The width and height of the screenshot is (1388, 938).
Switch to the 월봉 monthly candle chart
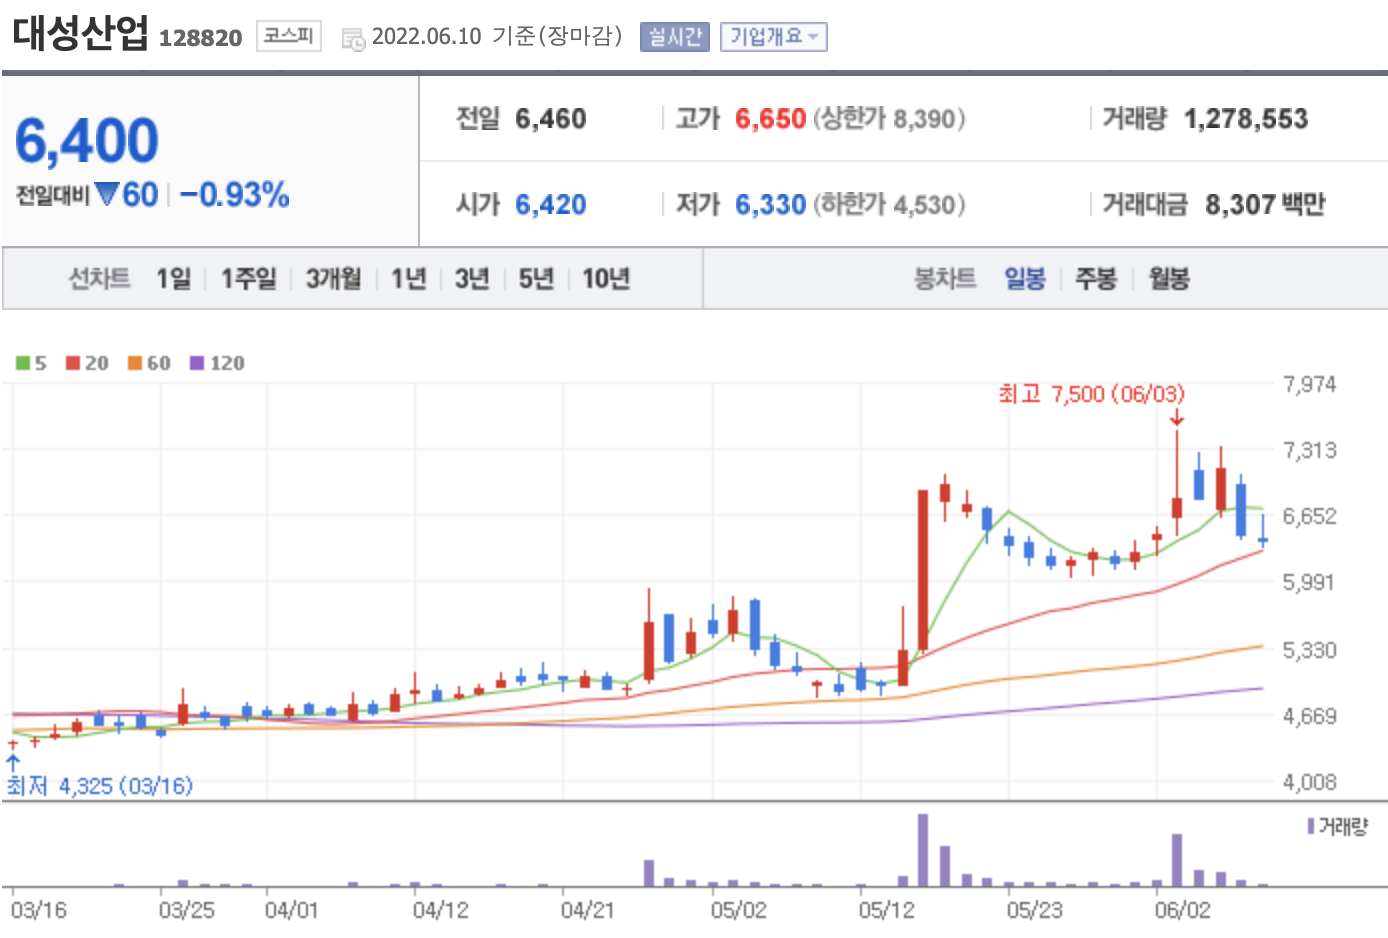click(x=1168, y=278)
